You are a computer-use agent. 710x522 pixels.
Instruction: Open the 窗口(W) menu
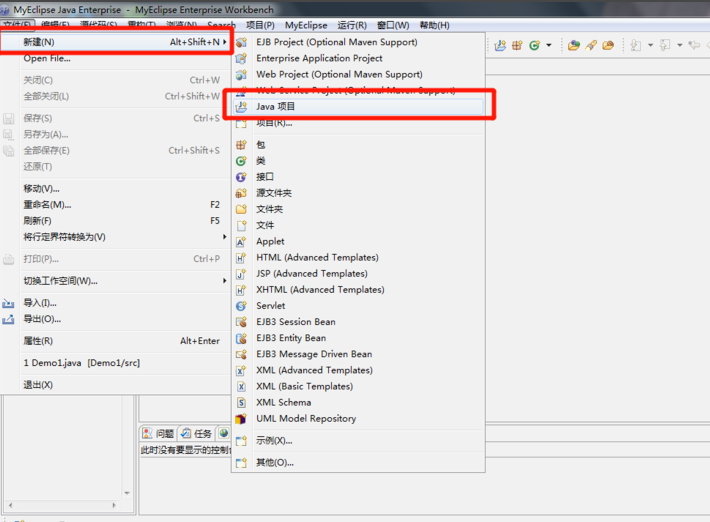pyautogui.click(x=393, y=25)
